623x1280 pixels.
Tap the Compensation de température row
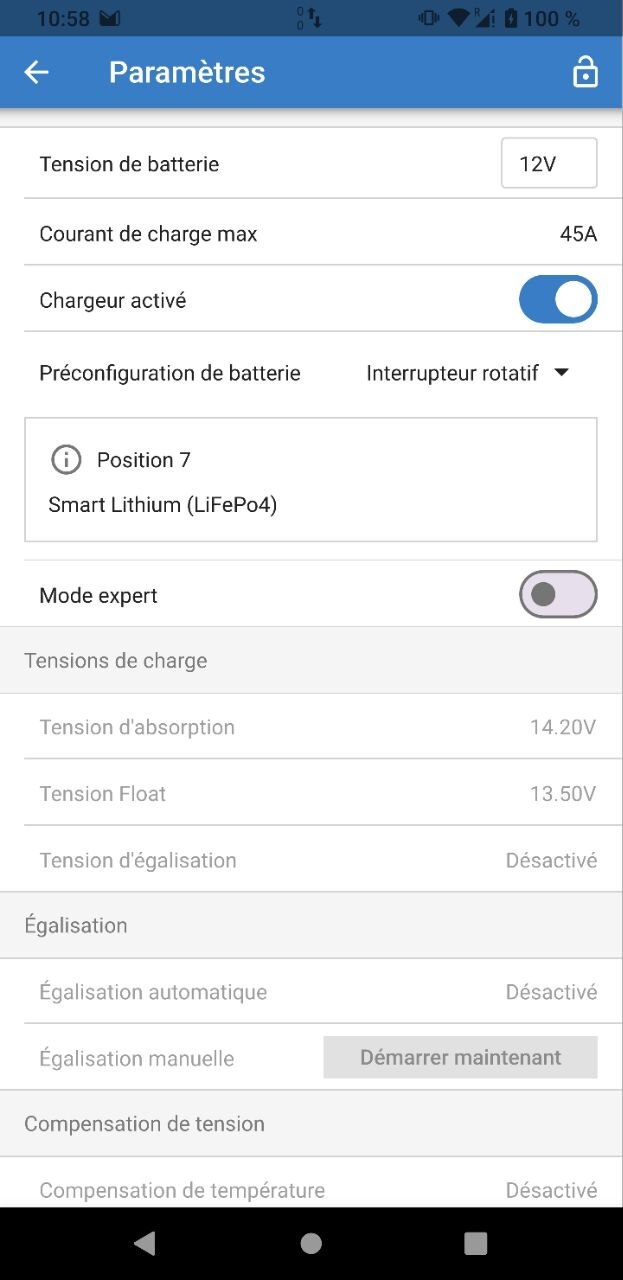point(311,1190)
